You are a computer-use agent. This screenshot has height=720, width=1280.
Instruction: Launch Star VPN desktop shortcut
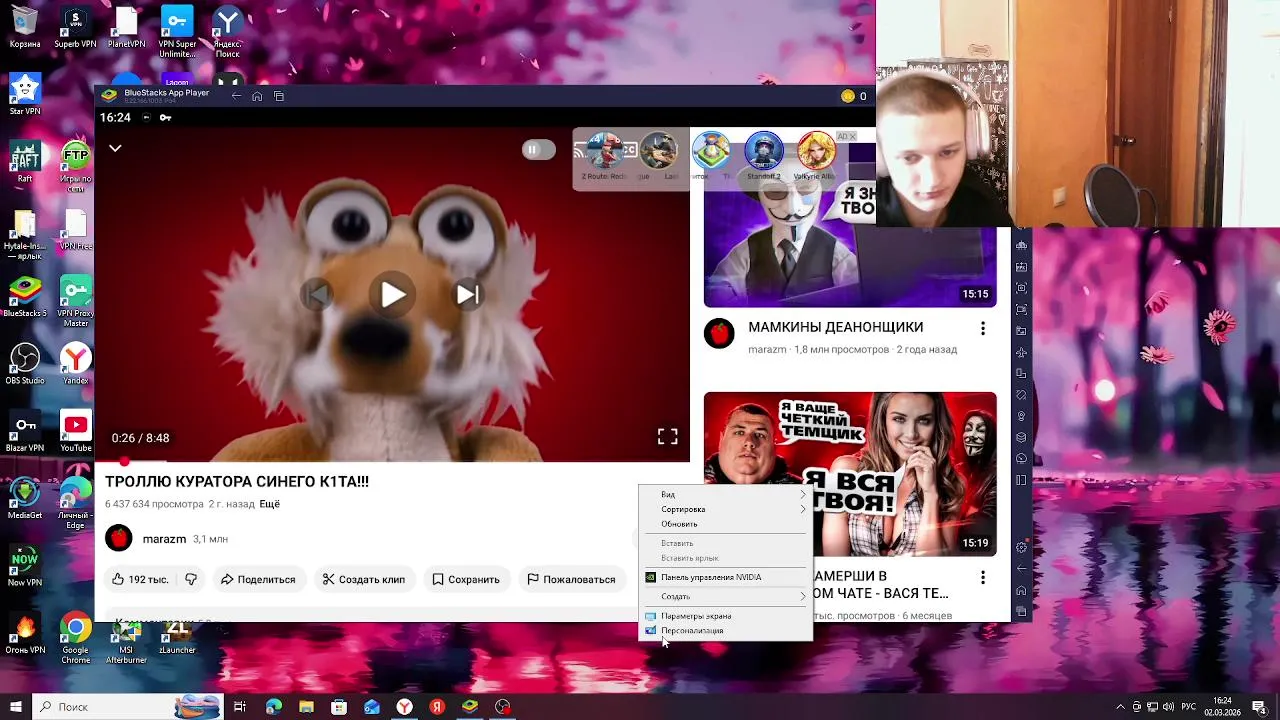[x=25, y=94]
